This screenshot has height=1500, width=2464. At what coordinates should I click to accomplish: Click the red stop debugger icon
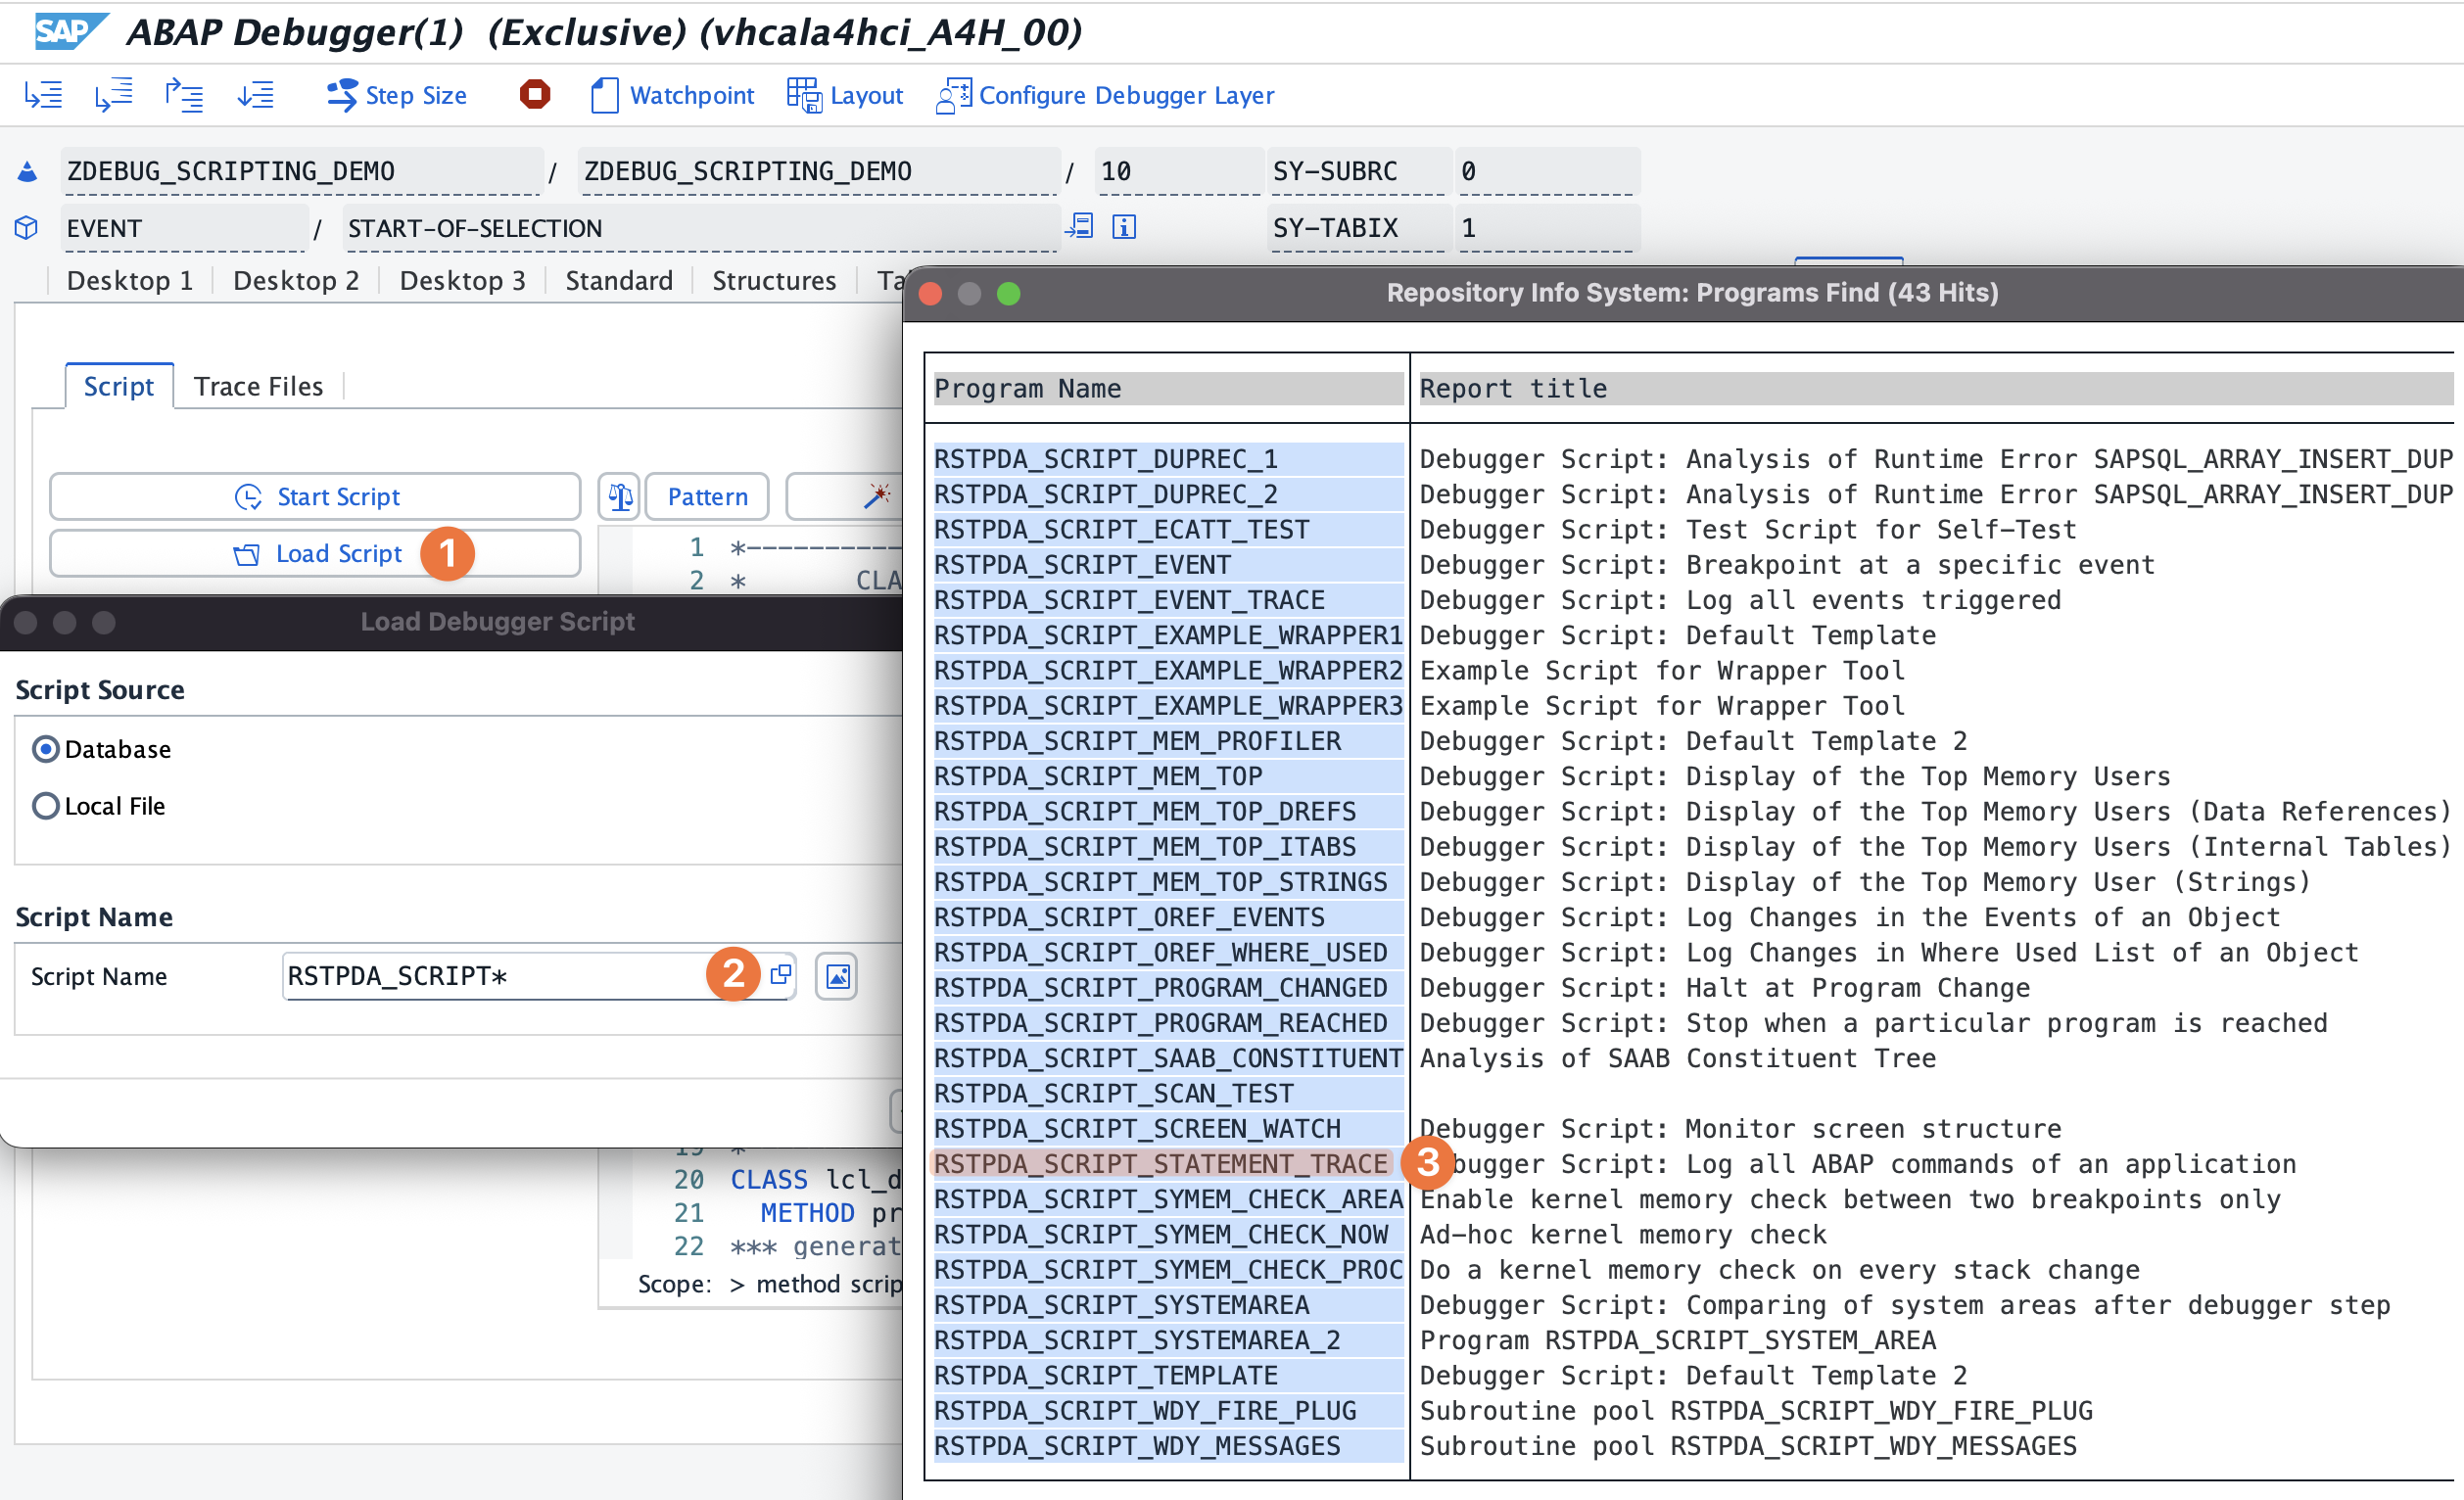tap(535, 94)
